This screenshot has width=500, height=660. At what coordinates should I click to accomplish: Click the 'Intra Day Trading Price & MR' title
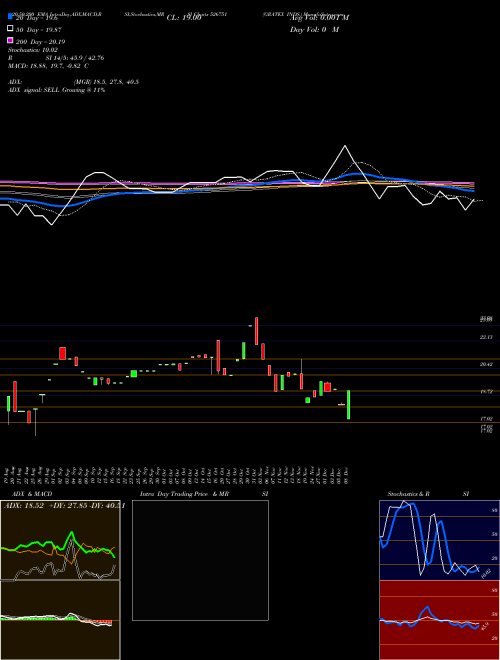point(184,494)
